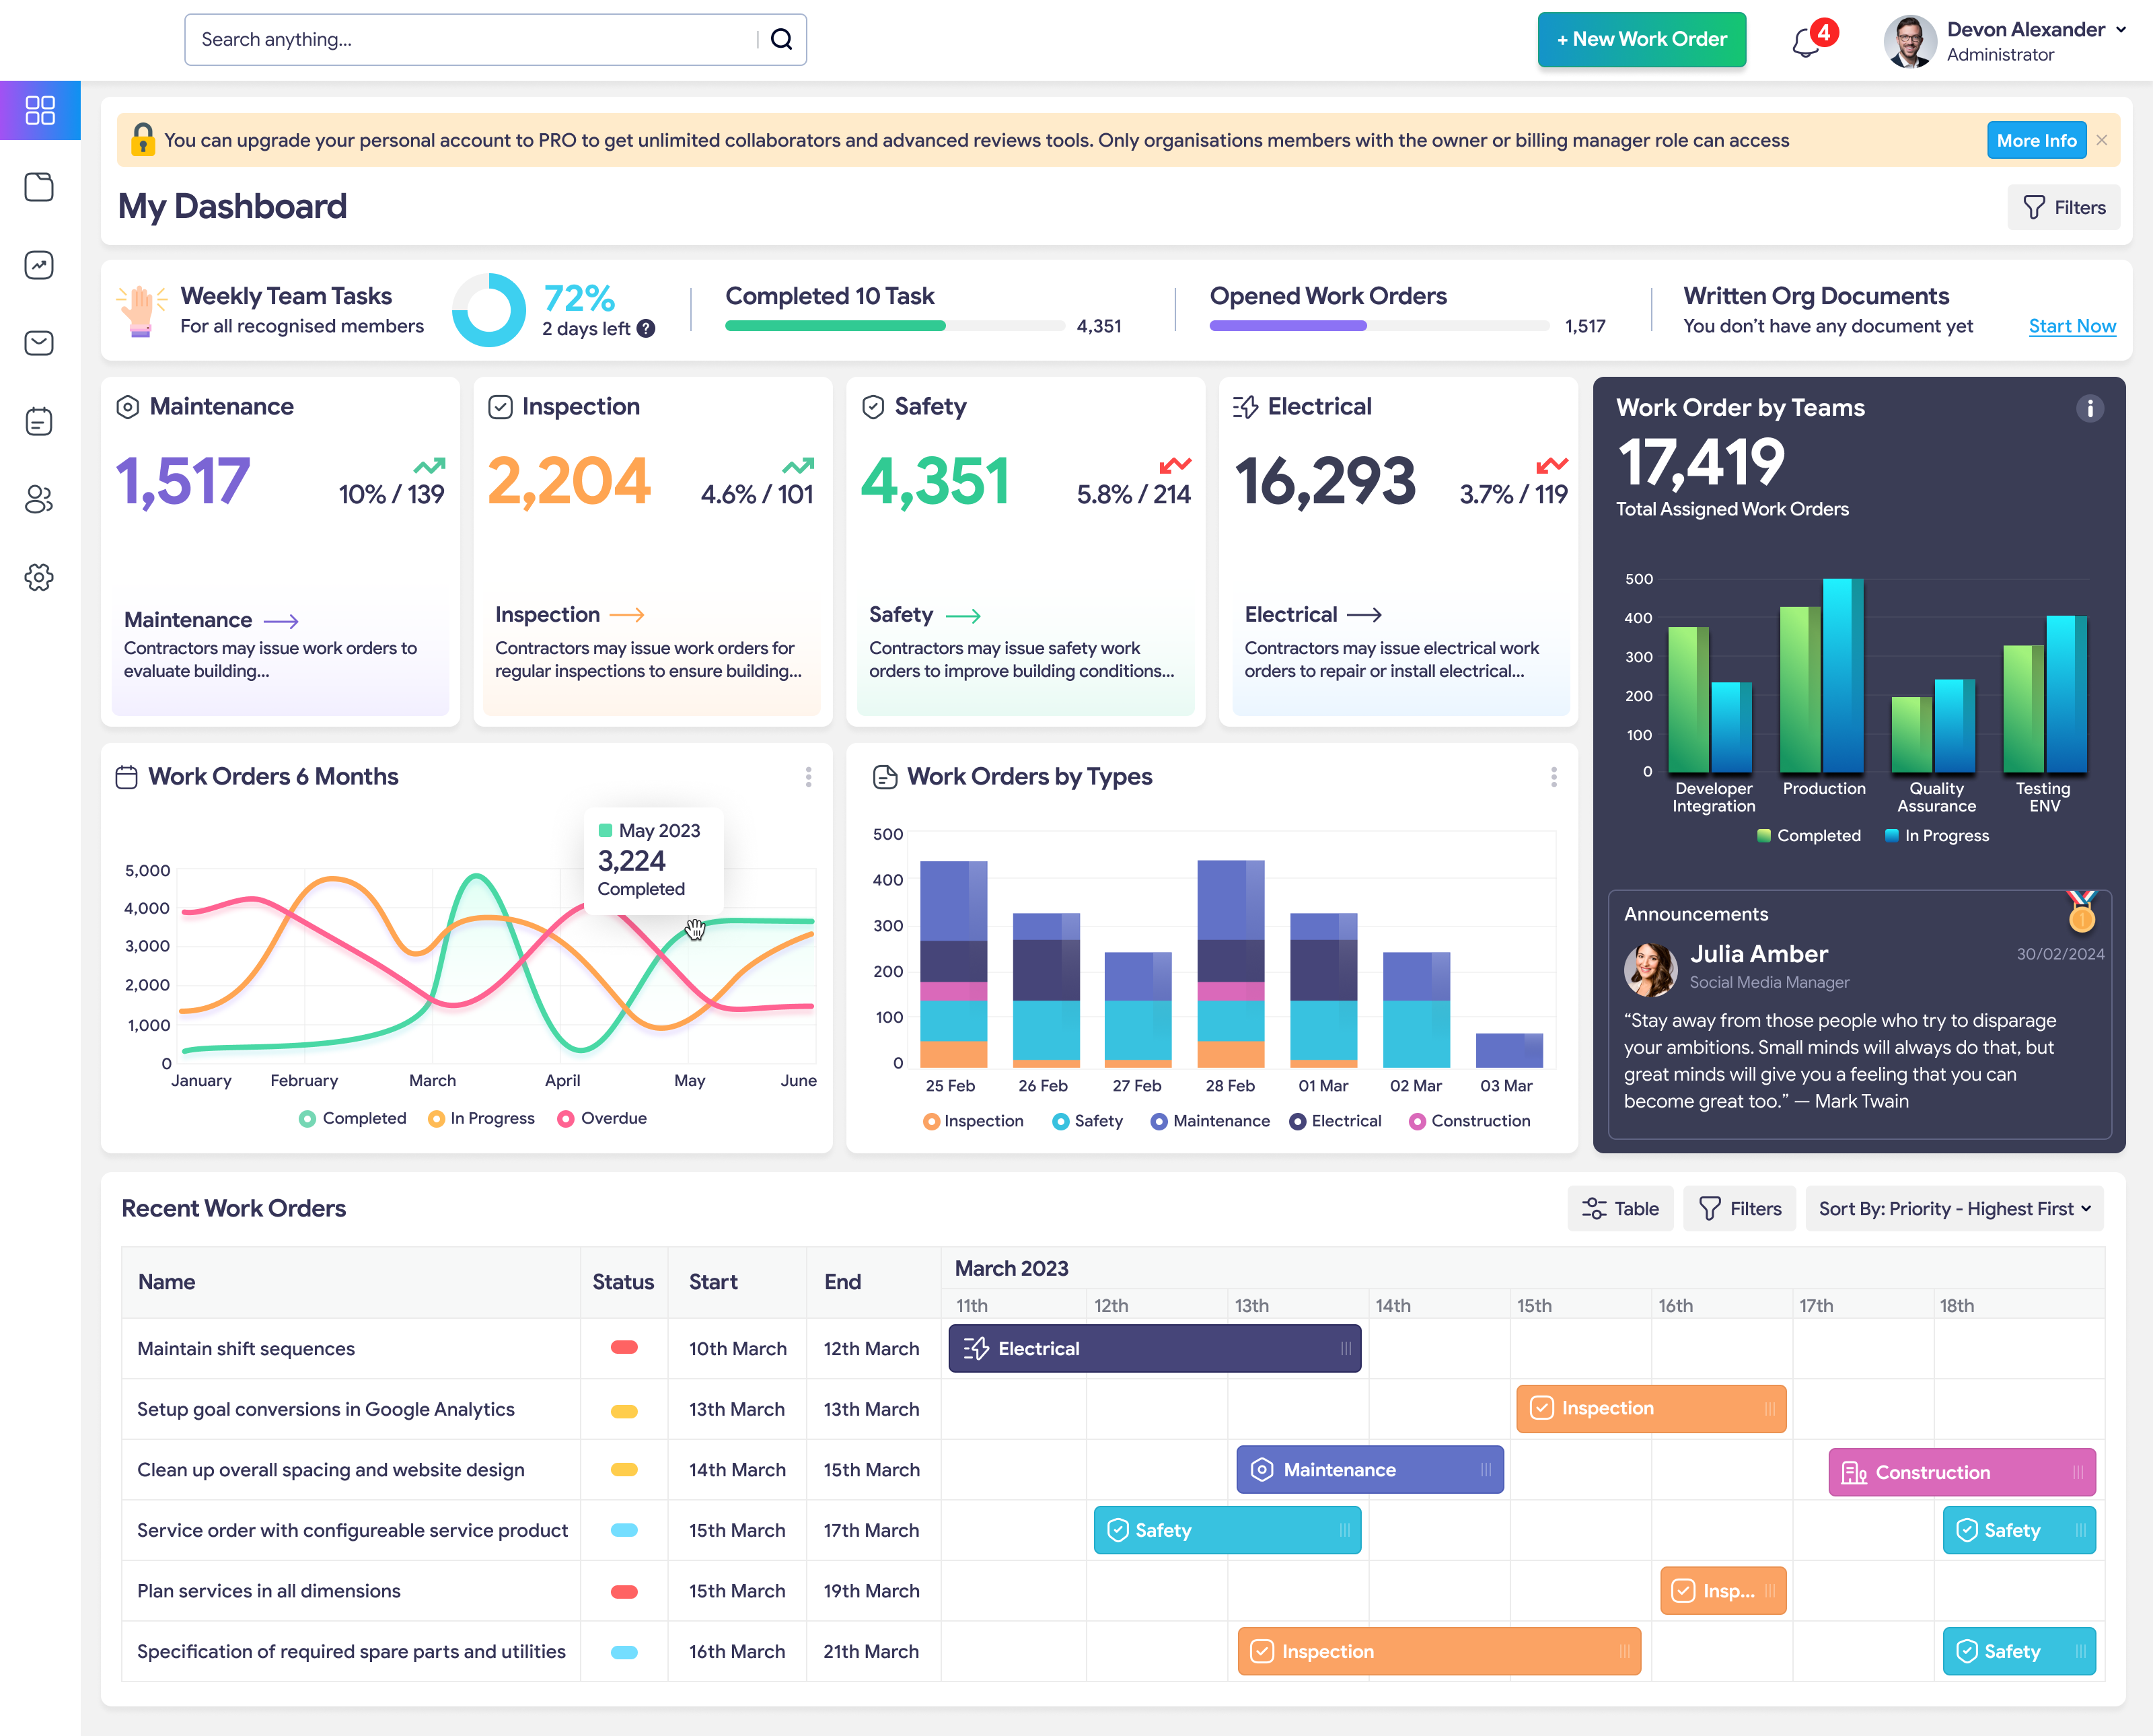
Task: Open the three-dot menu for Work Orders 6 Months
Action: 809,777
